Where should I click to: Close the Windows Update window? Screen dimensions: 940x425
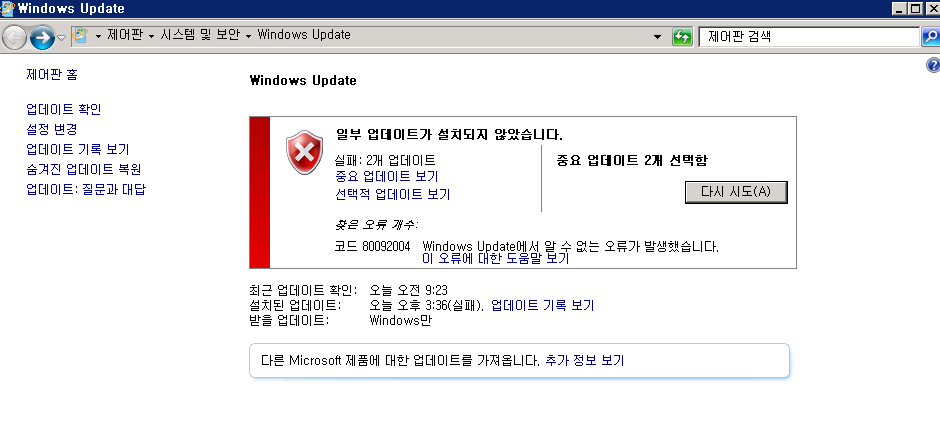point(932,8)
